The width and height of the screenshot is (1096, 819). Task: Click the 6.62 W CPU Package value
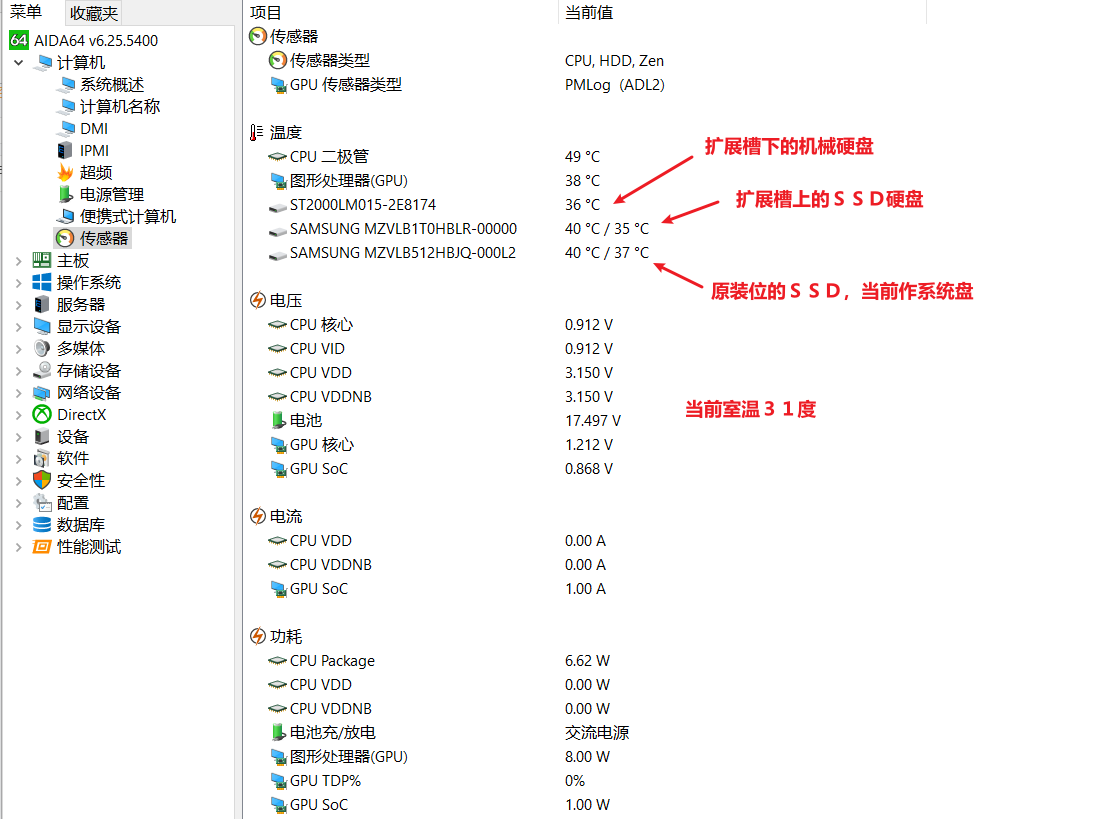[x=587, y=661]
